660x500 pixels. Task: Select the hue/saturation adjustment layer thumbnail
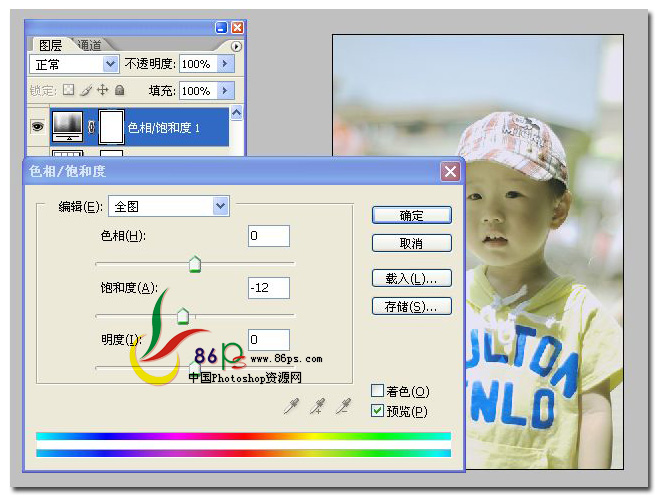coord(67,127)
